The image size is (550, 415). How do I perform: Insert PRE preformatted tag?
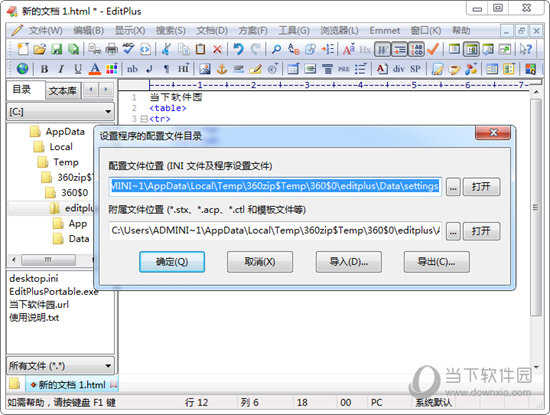[x=344, y=69]
